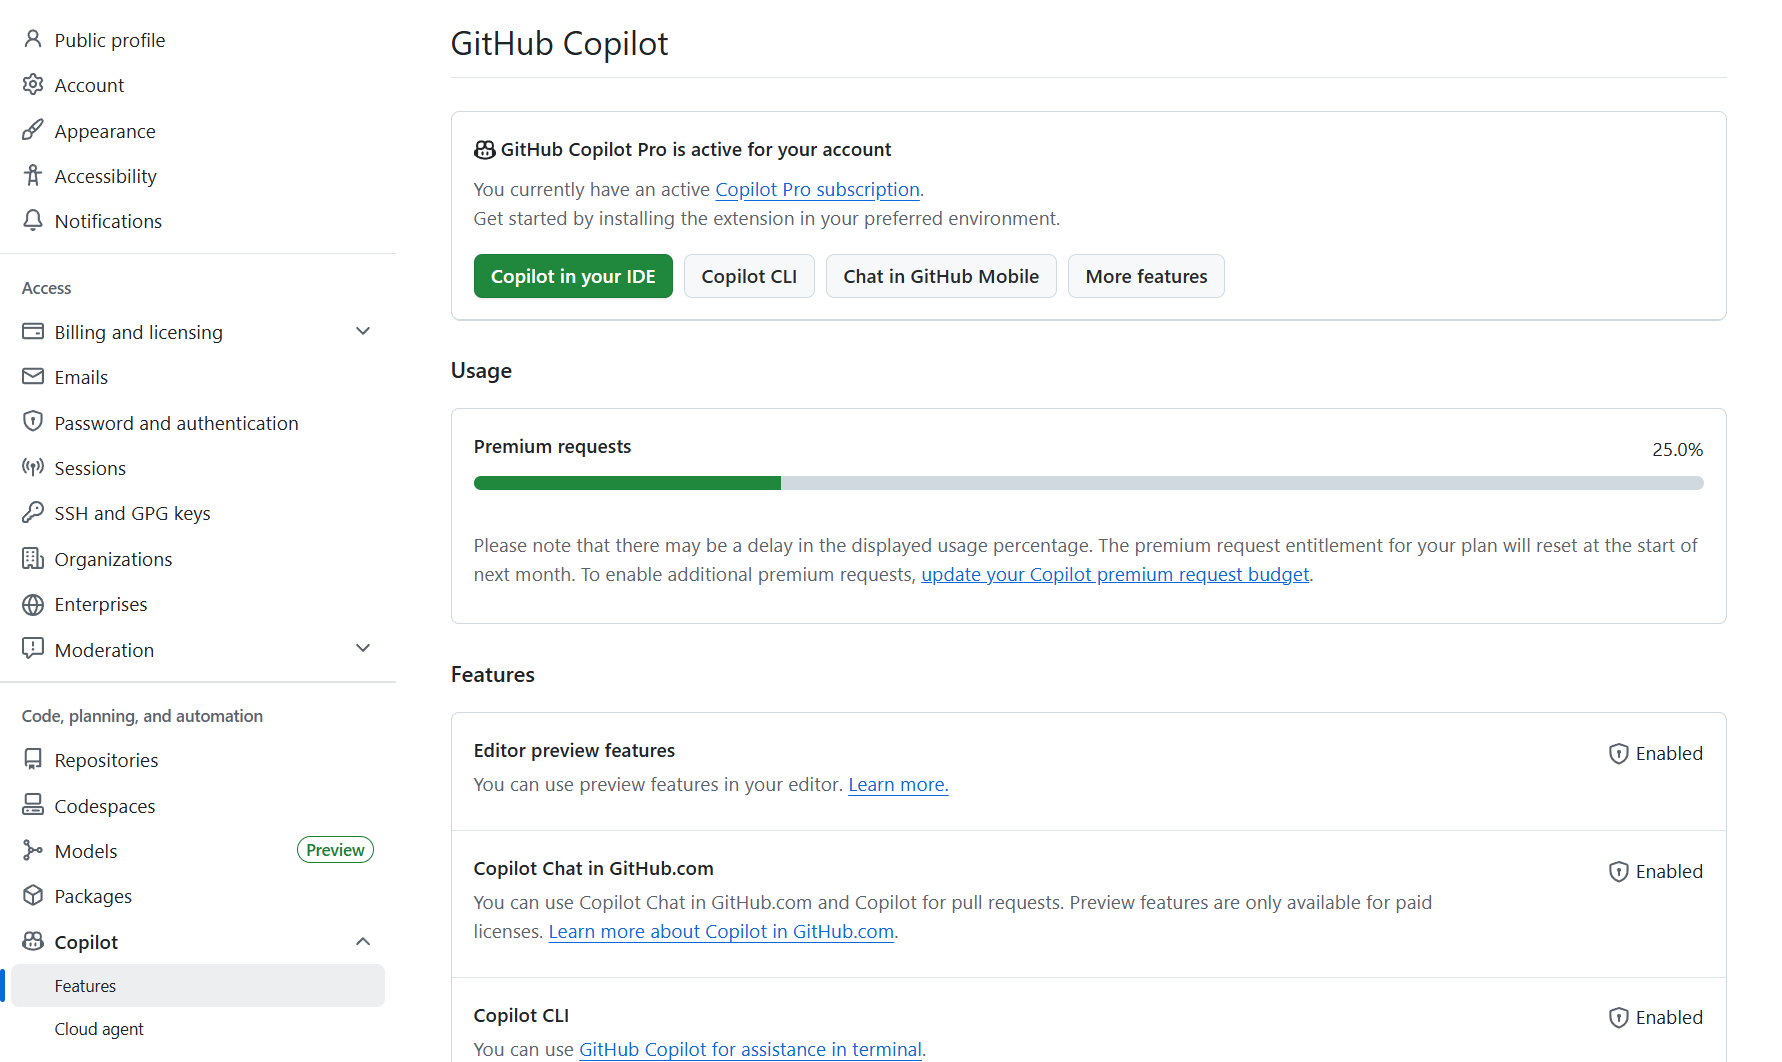Click Copilot icon beside Pro active heading
Viewport: 1782px width, 1062px height.
(485, 150)
